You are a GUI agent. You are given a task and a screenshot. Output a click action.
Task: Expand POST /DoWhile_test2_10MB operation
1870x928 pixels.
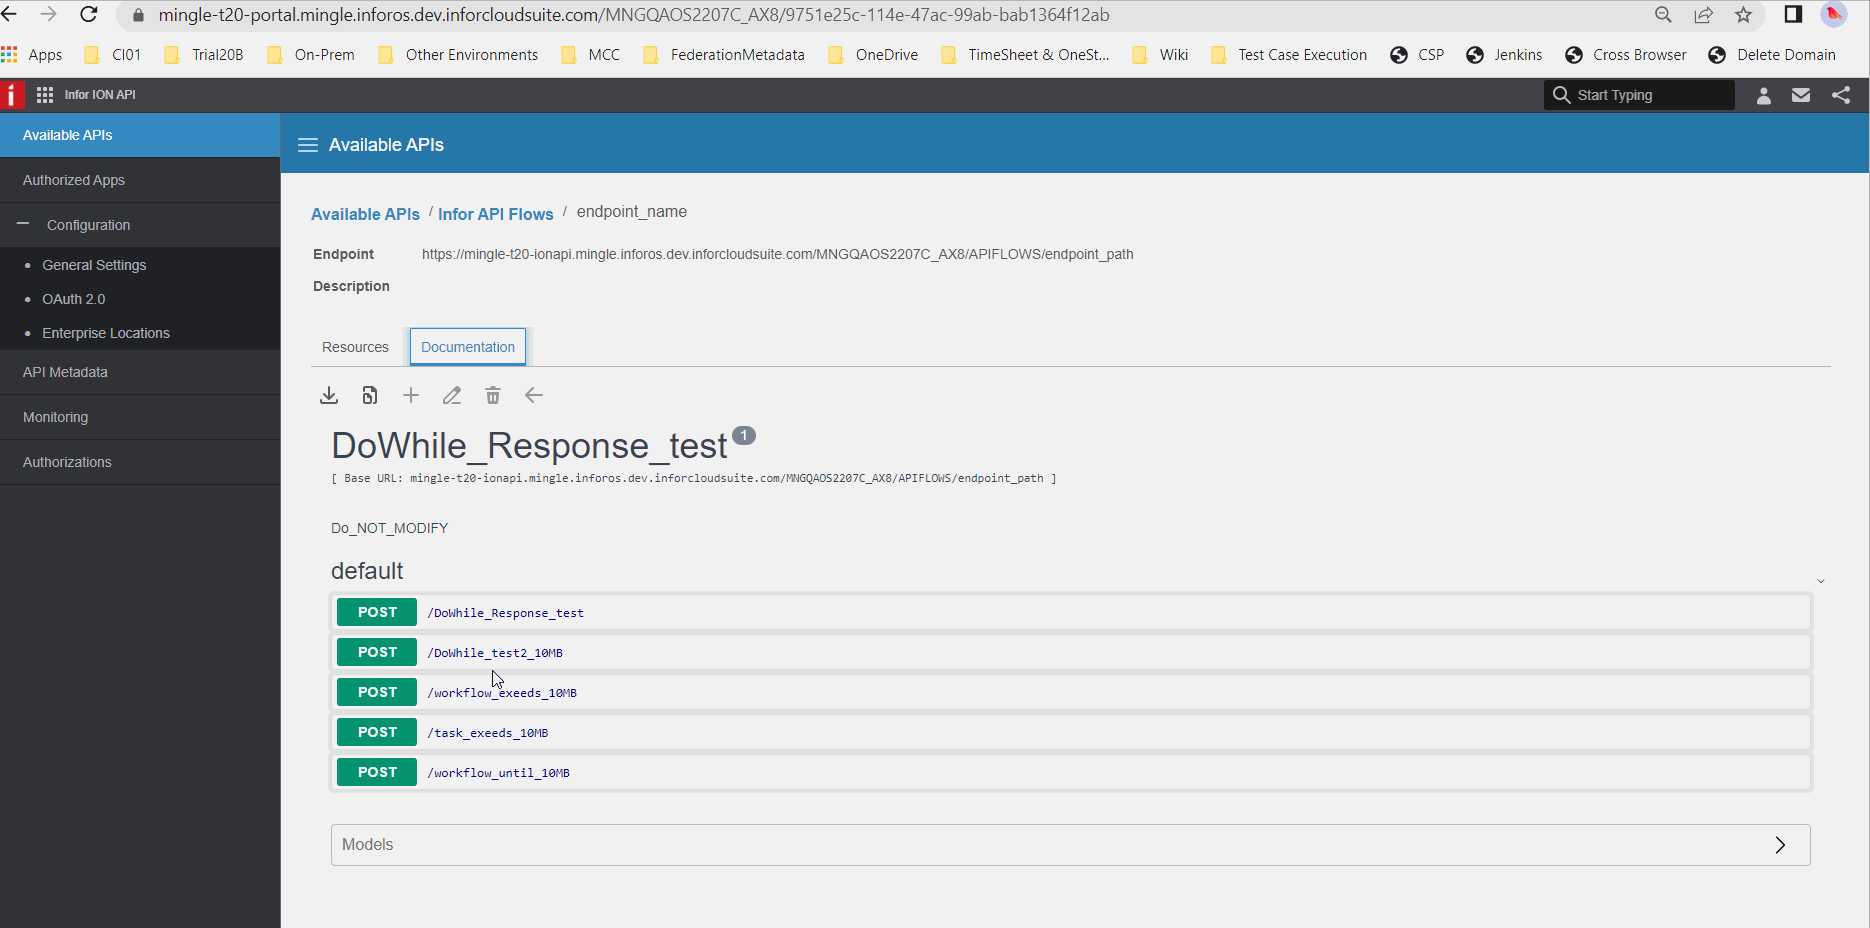[x=1071, y=652]
